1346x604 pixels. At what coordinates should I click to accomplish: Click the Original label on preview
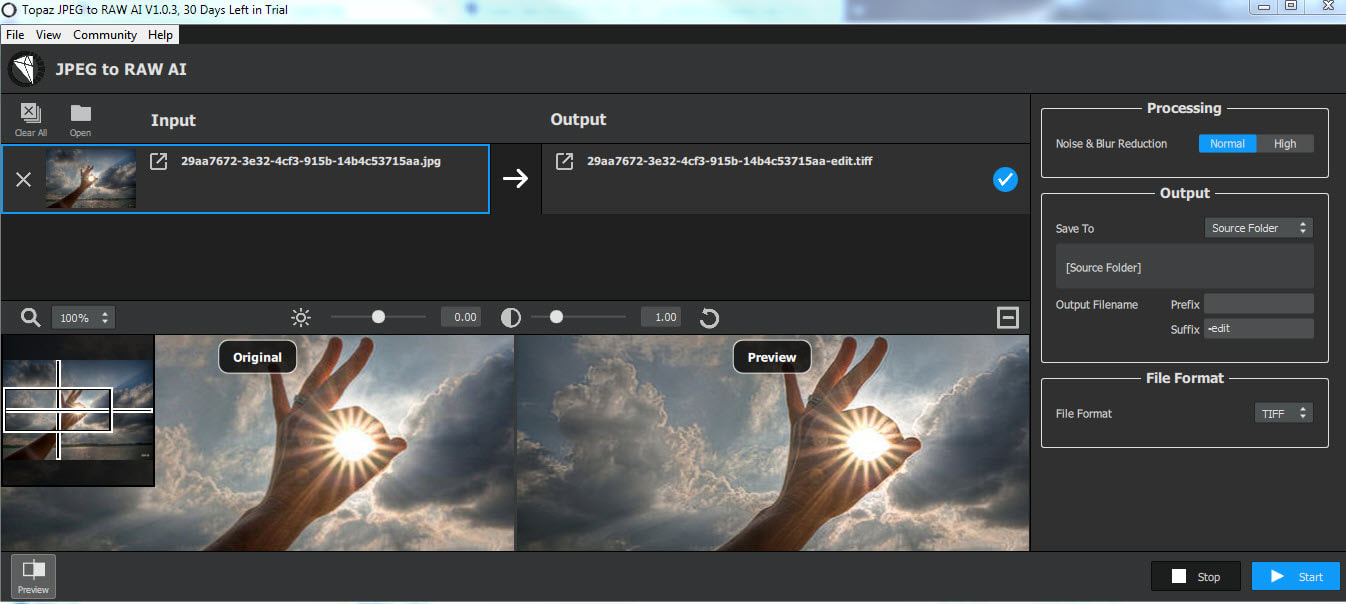click(x=257, y=357)
